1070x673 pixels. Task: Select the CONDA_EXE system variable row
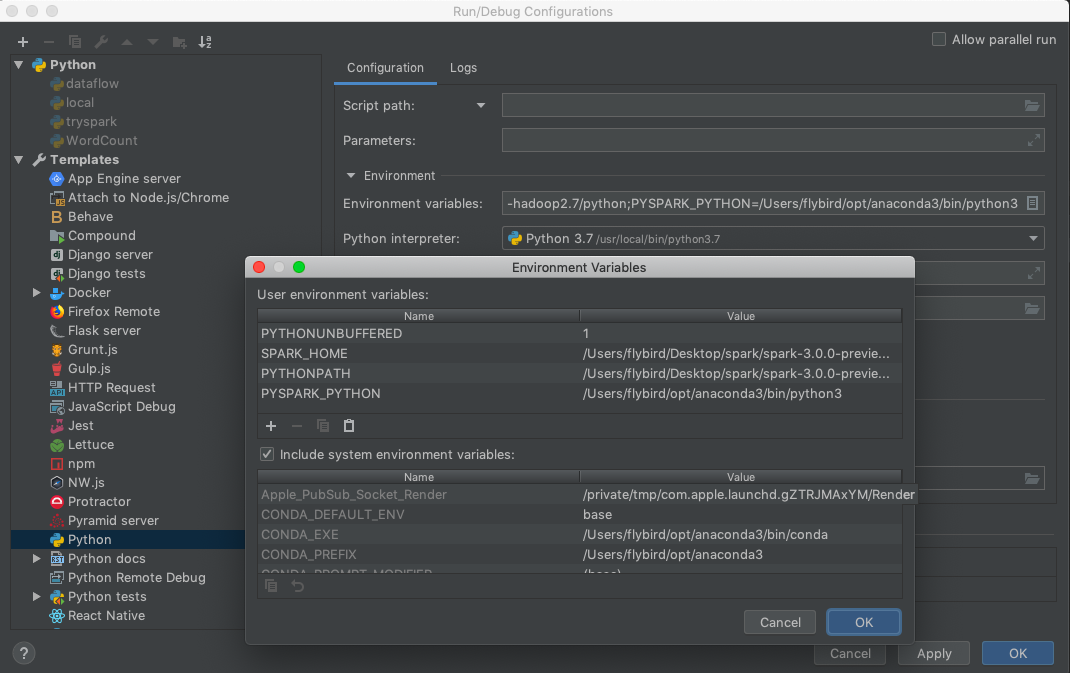[x=580, y=534]
